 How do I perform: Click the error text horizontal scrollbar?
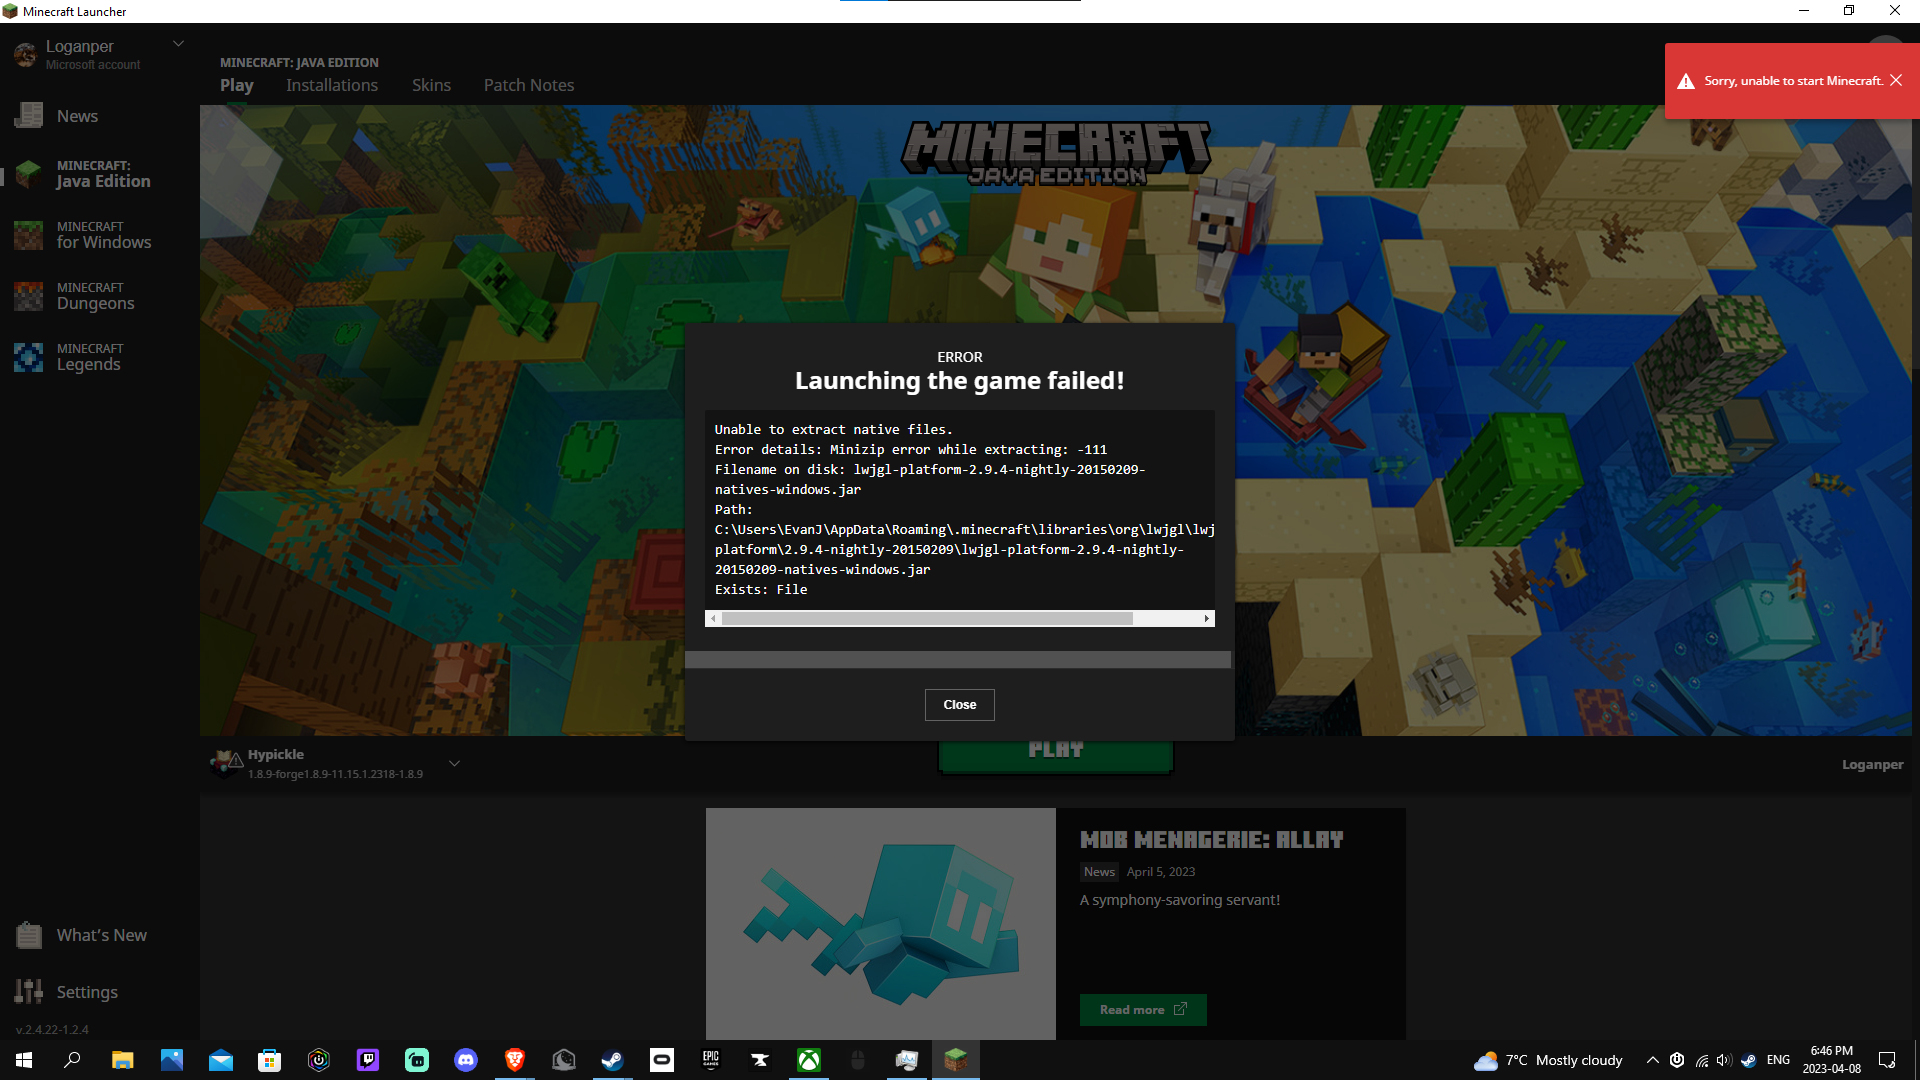tap(927, 619)
